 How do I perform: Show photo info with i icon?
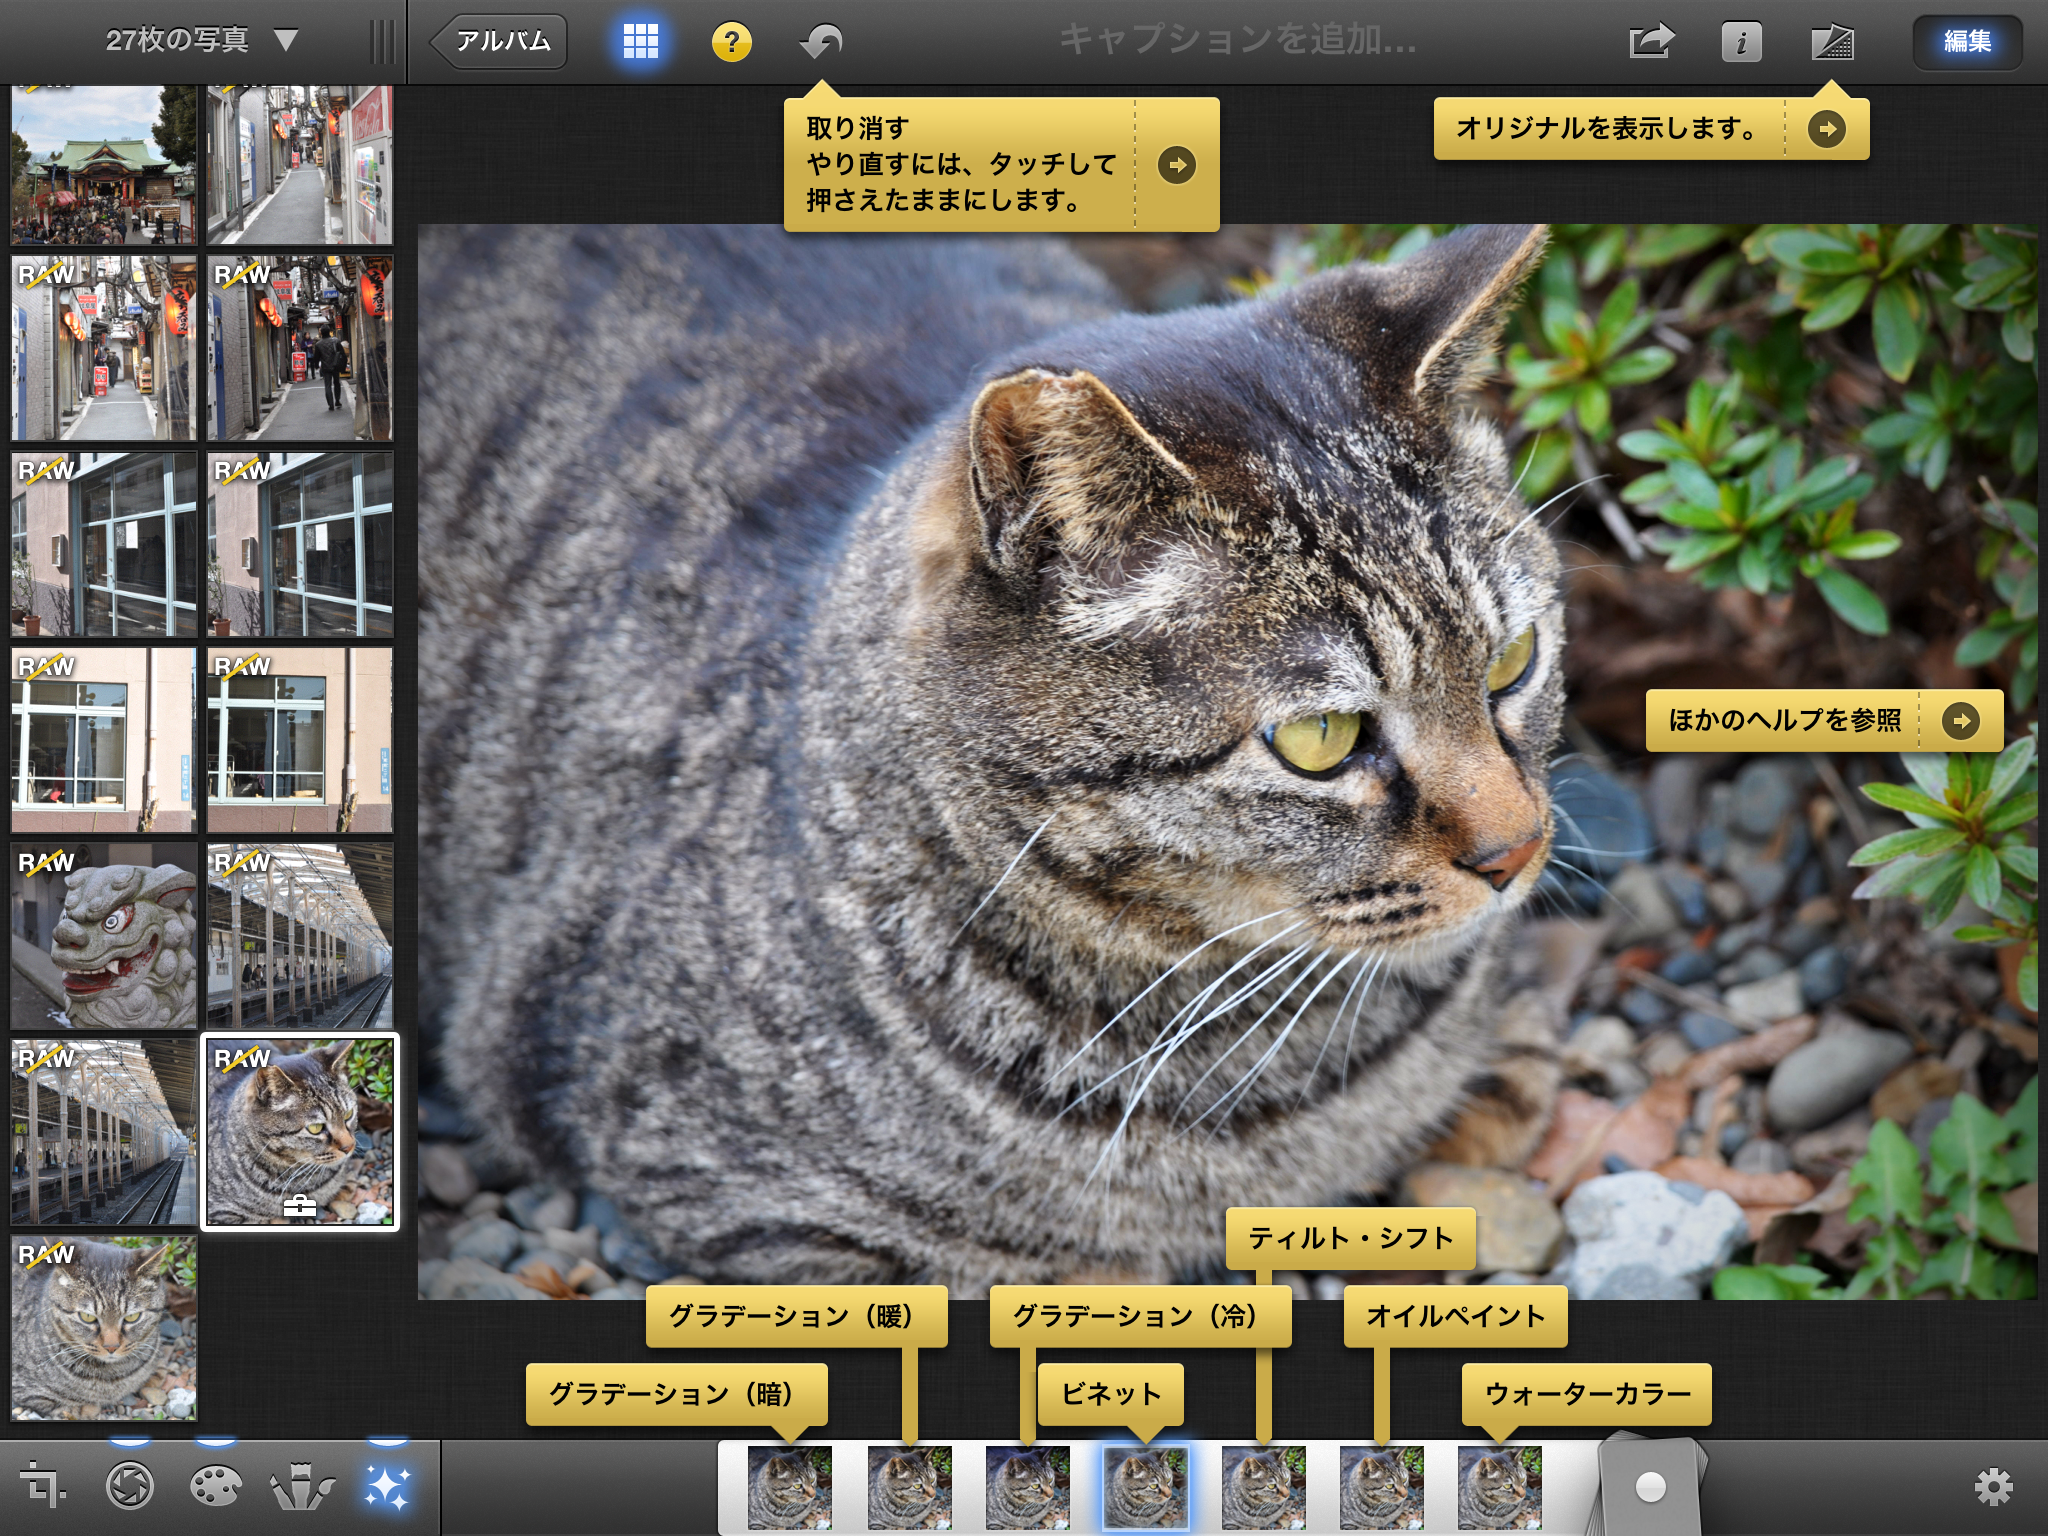pos(1741,42)
